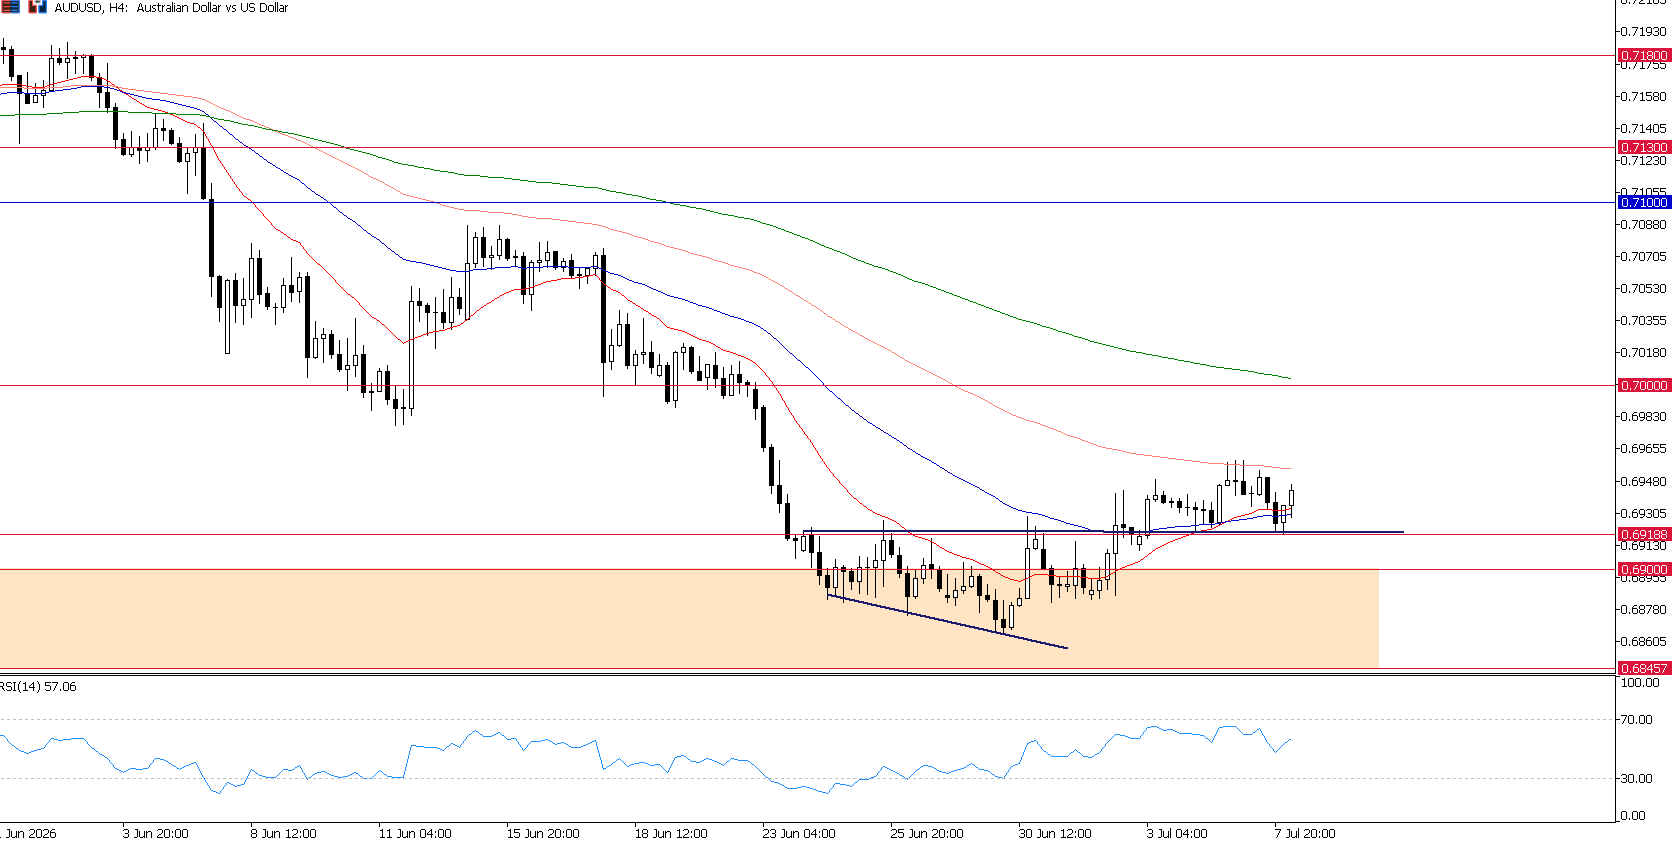Click the red 0.69188 price label

(x=1644, y=534)
